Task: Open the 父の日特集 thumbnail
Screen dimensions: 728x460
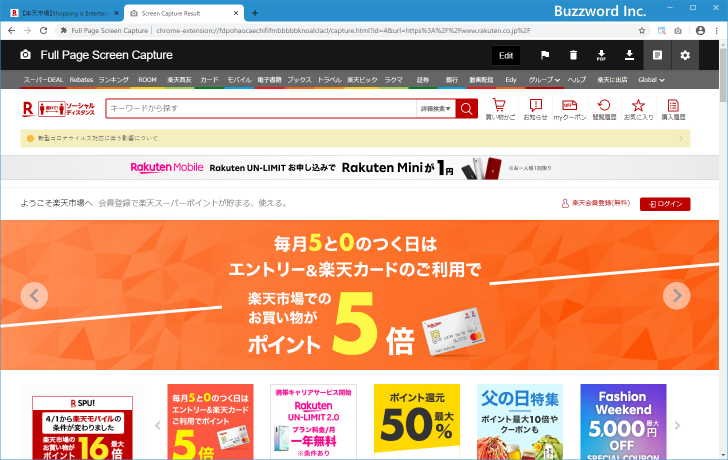Action: [520, 422]
